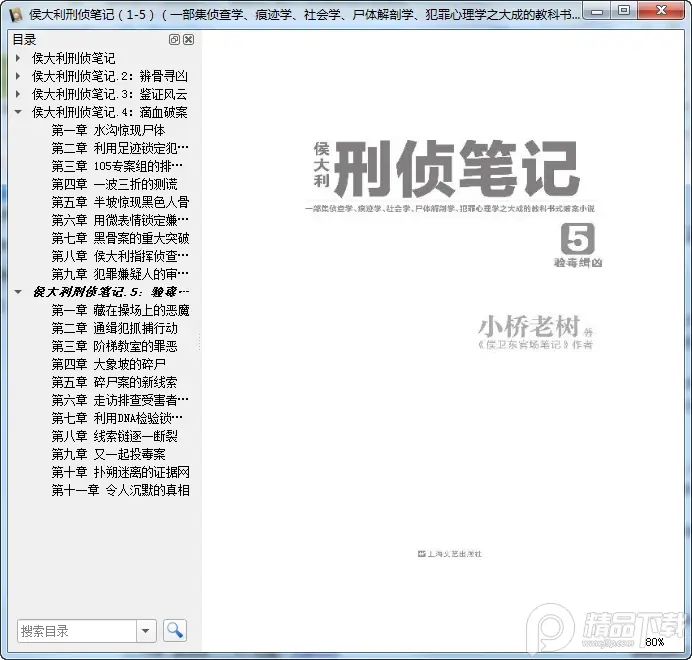This screenshot has height=660, width=692.
Task: Open chapter 第二章 利用足迹锁定犯…
Action: pos(120,148)
